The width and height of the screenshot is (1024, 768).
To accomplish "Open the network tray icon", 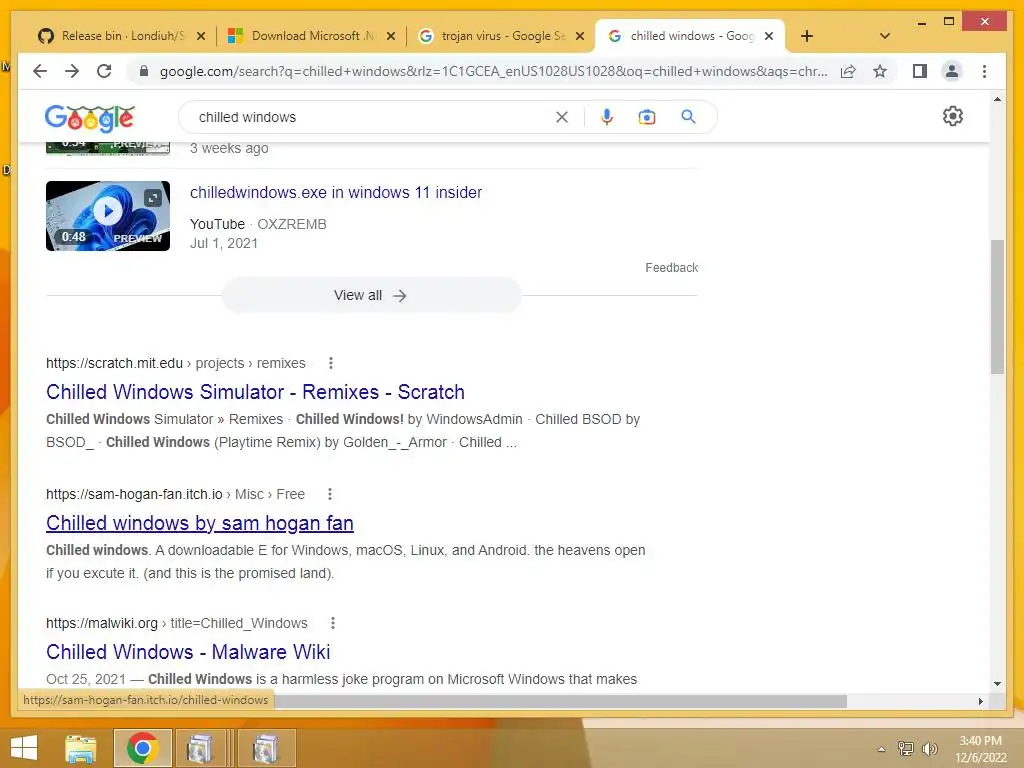I will click(906, 748).
